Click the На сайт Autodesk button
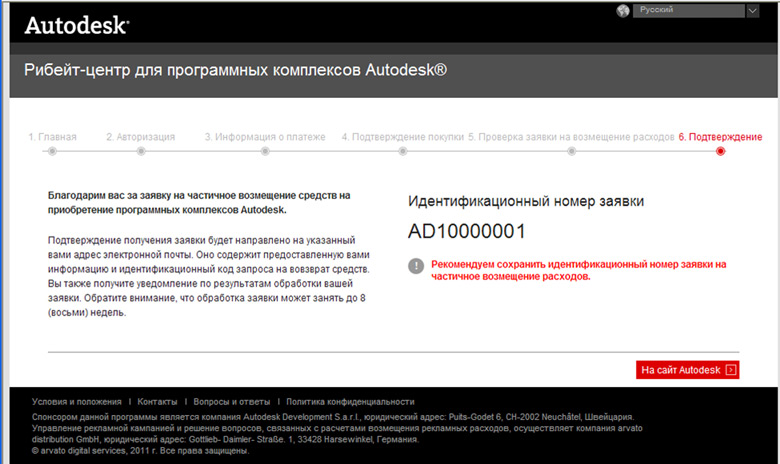The height and width of the screenshot is (464, 780). click(x=687, y=370)
